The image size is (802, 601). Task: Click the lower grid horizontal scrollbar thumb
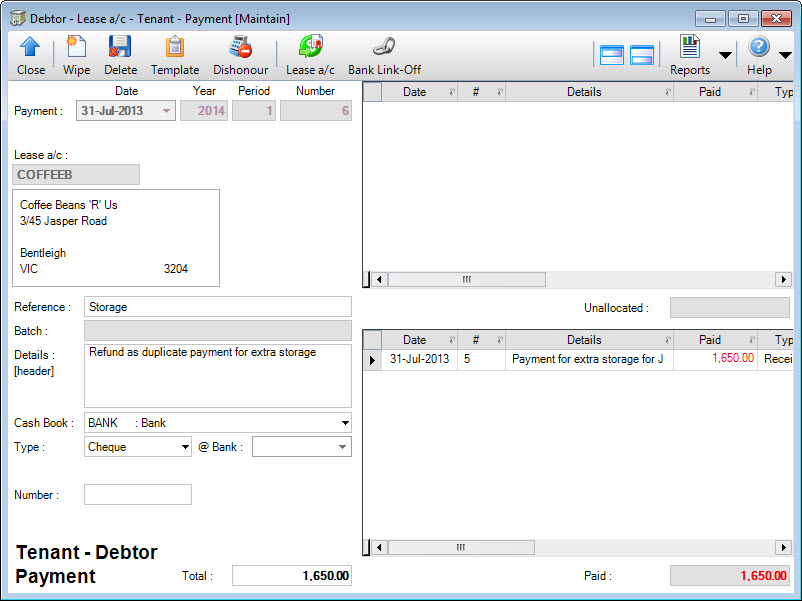click(x=461, y=547)
